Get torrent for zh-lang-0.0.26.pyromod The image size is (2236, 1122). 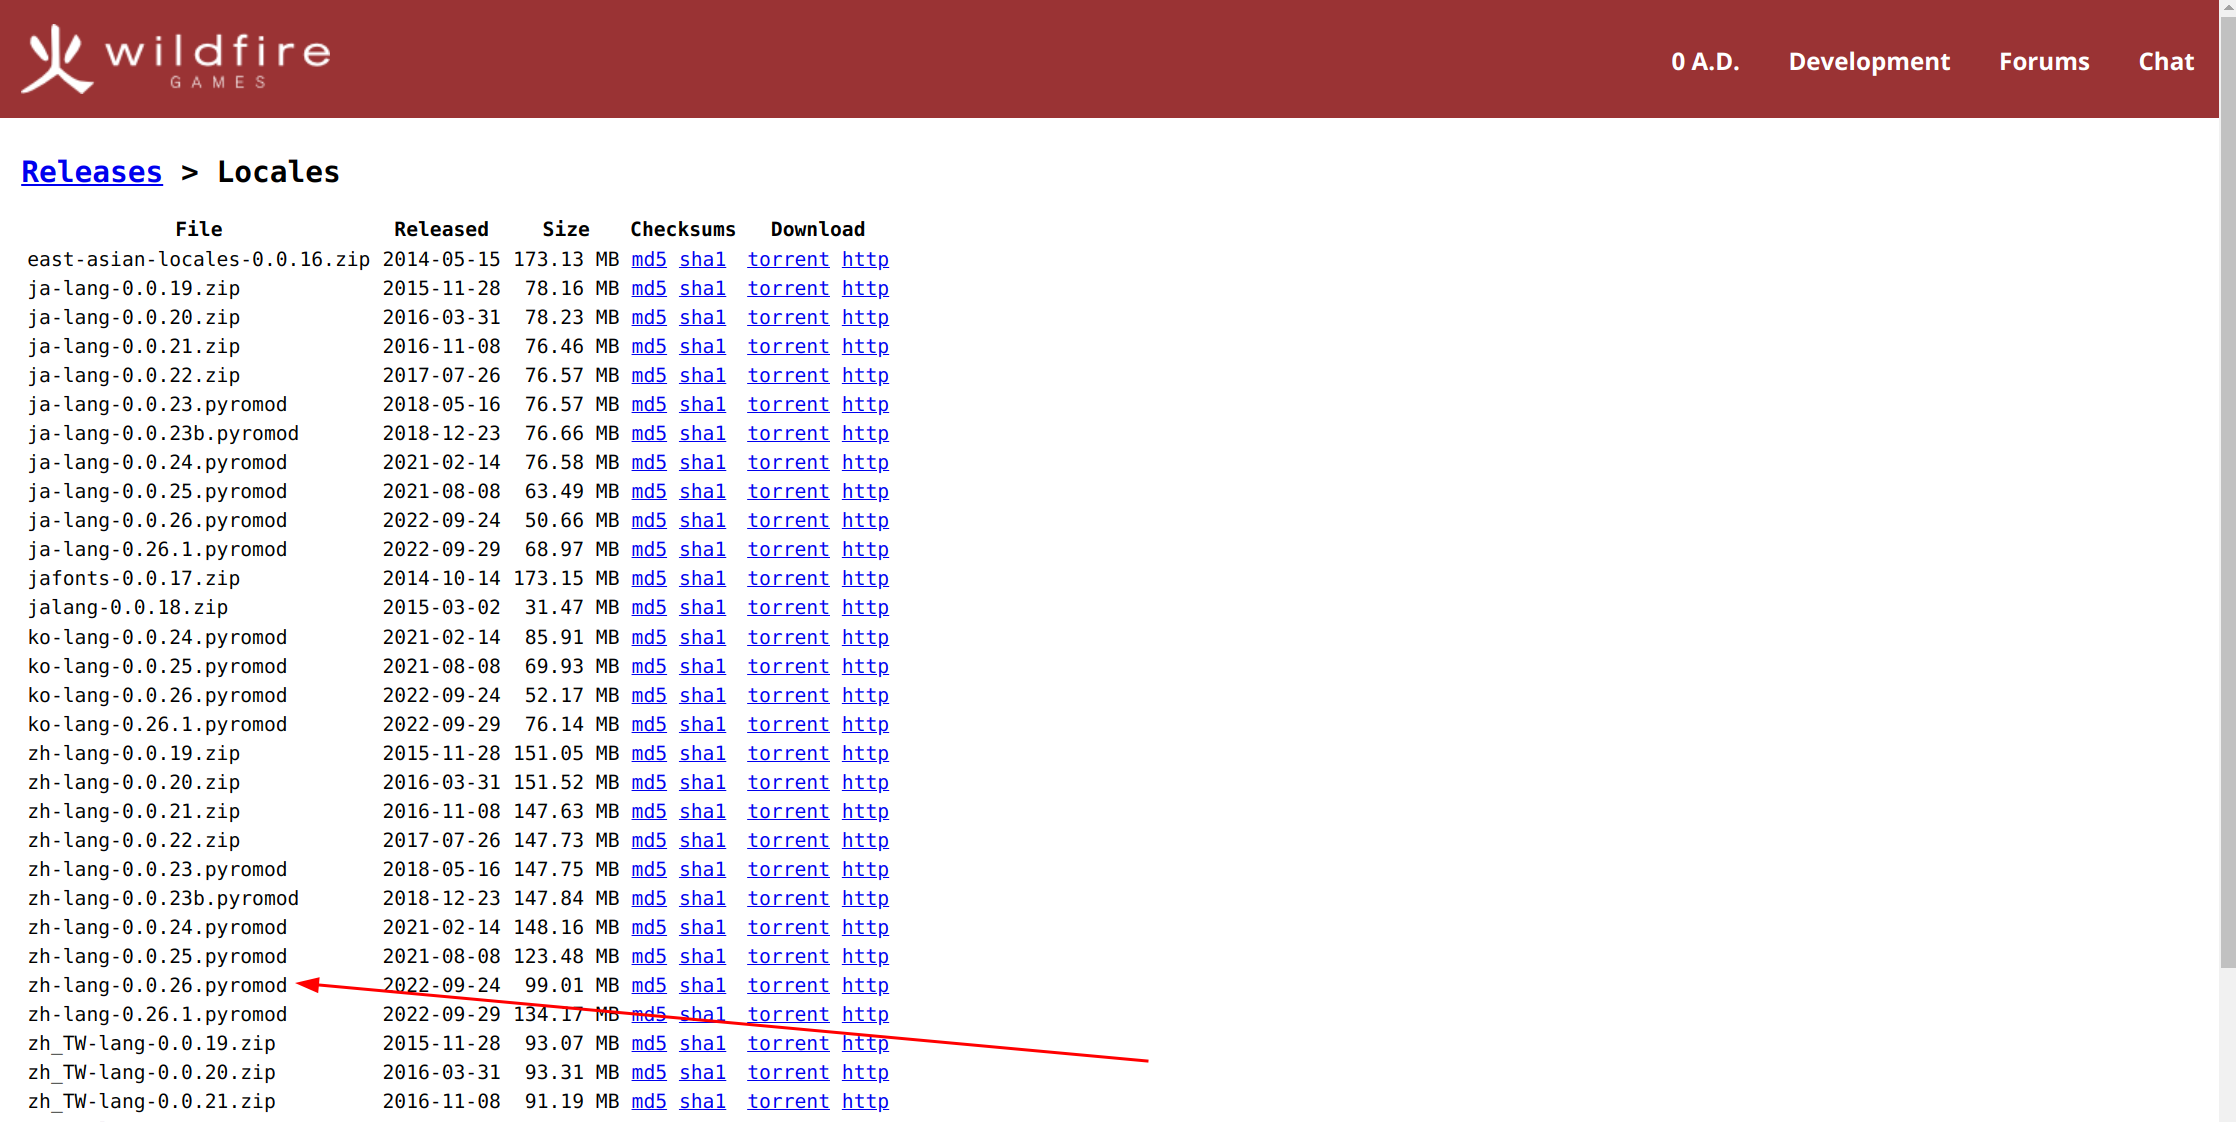[x=788, y=985]
